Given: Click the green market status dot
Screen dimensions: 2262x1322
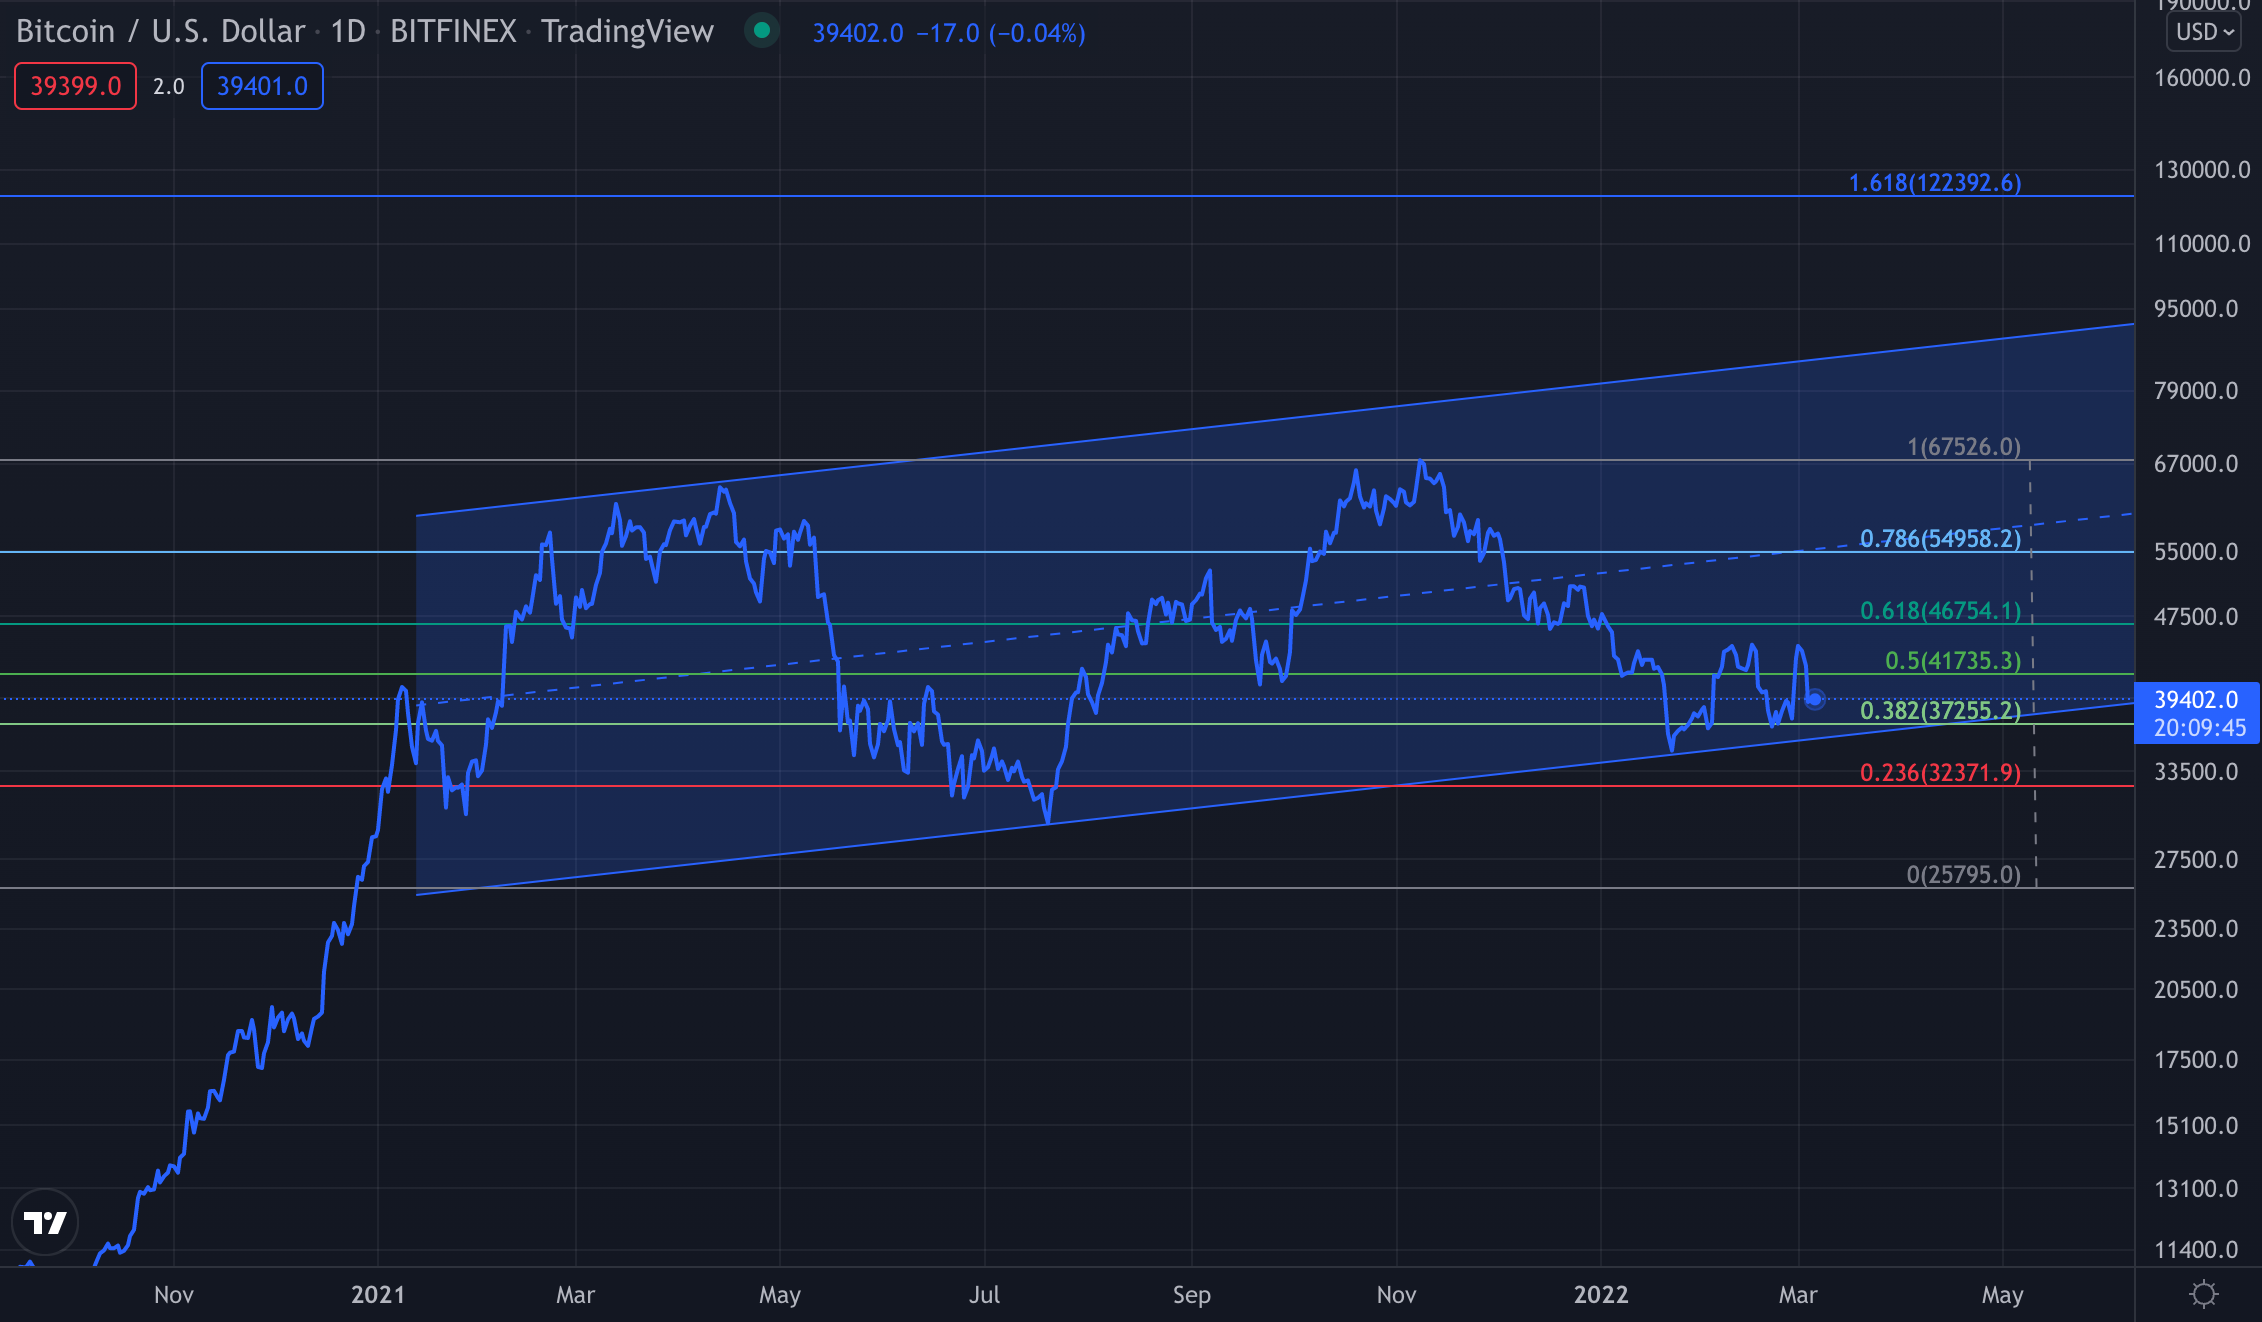Looking at the screenshot, I should 762,31.
